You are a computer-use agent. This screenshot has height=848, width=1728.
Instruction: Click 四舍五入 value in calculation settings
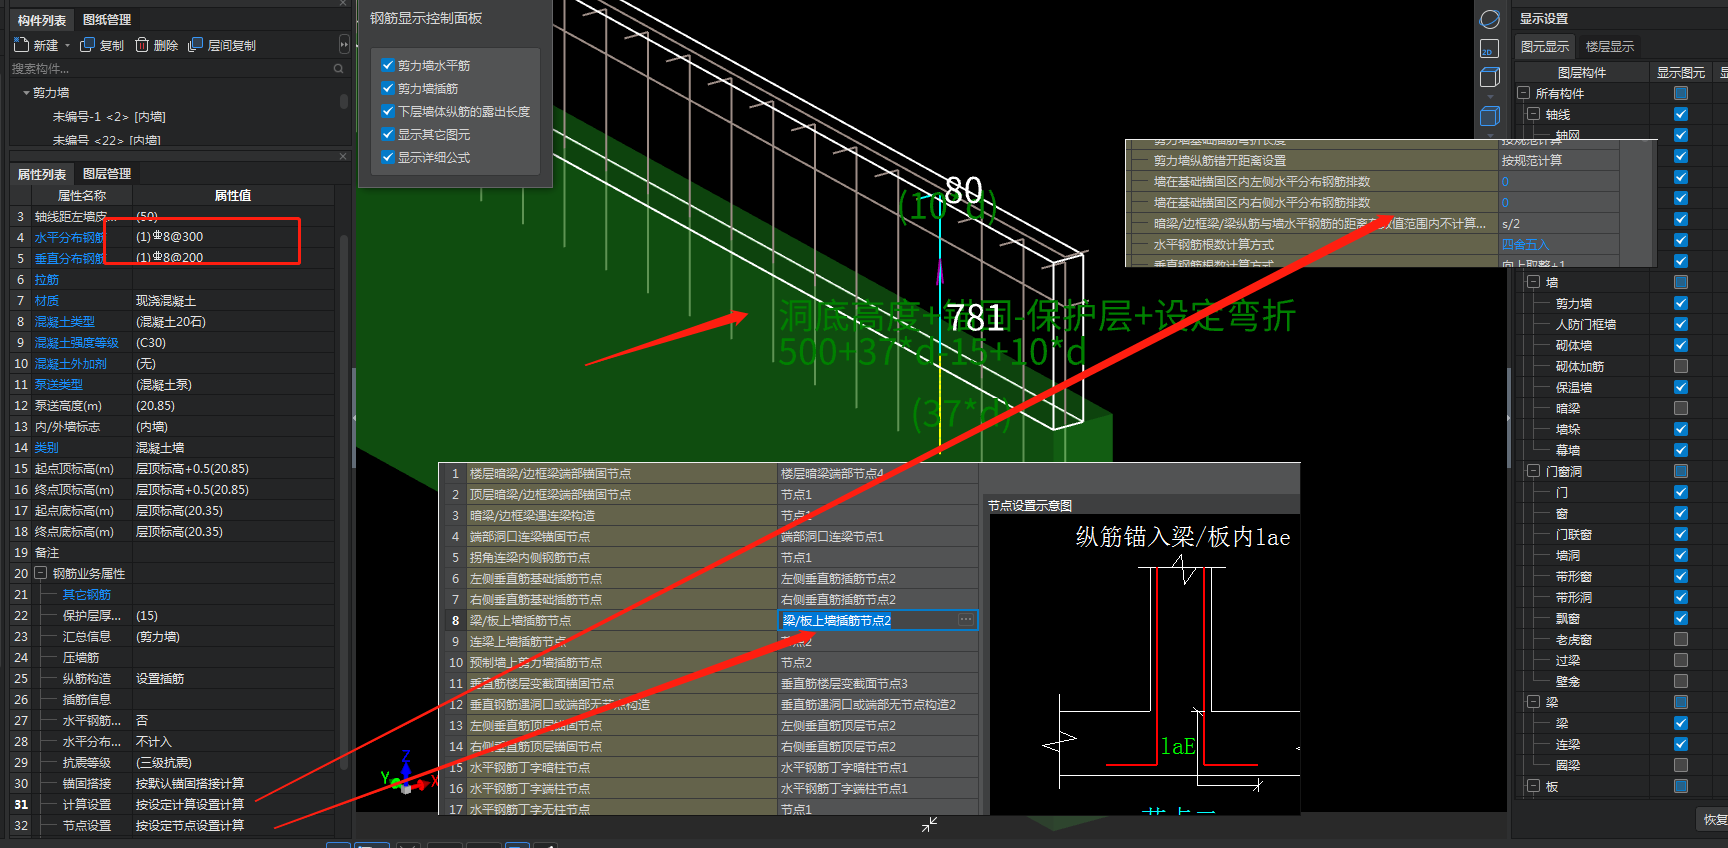[1525, 245]
